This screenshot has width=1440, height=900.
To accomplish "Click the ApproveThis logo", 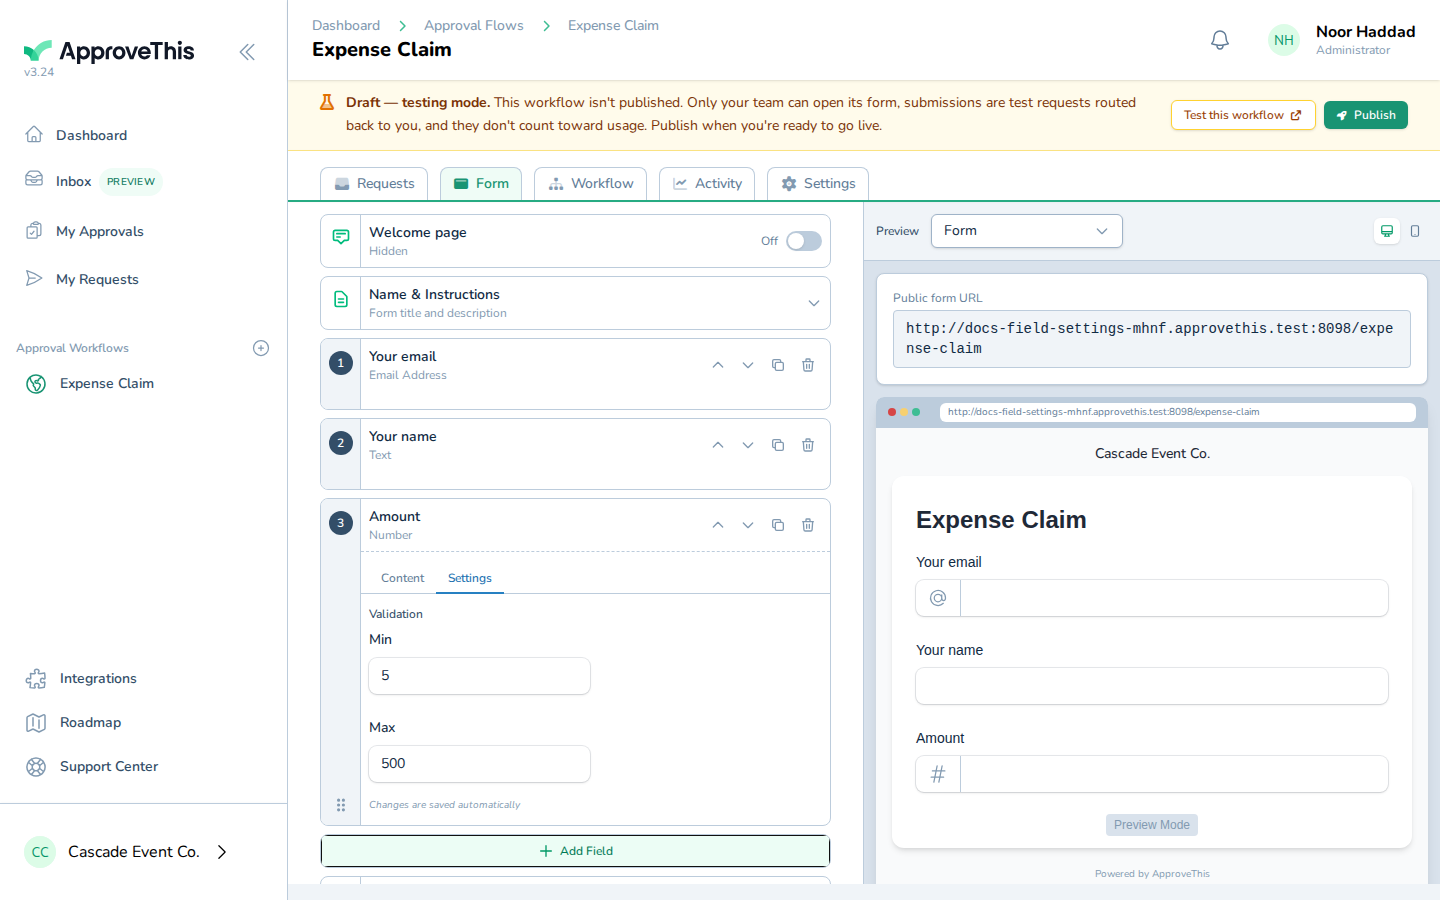I will pyautogui.click(x=109, y=51).
